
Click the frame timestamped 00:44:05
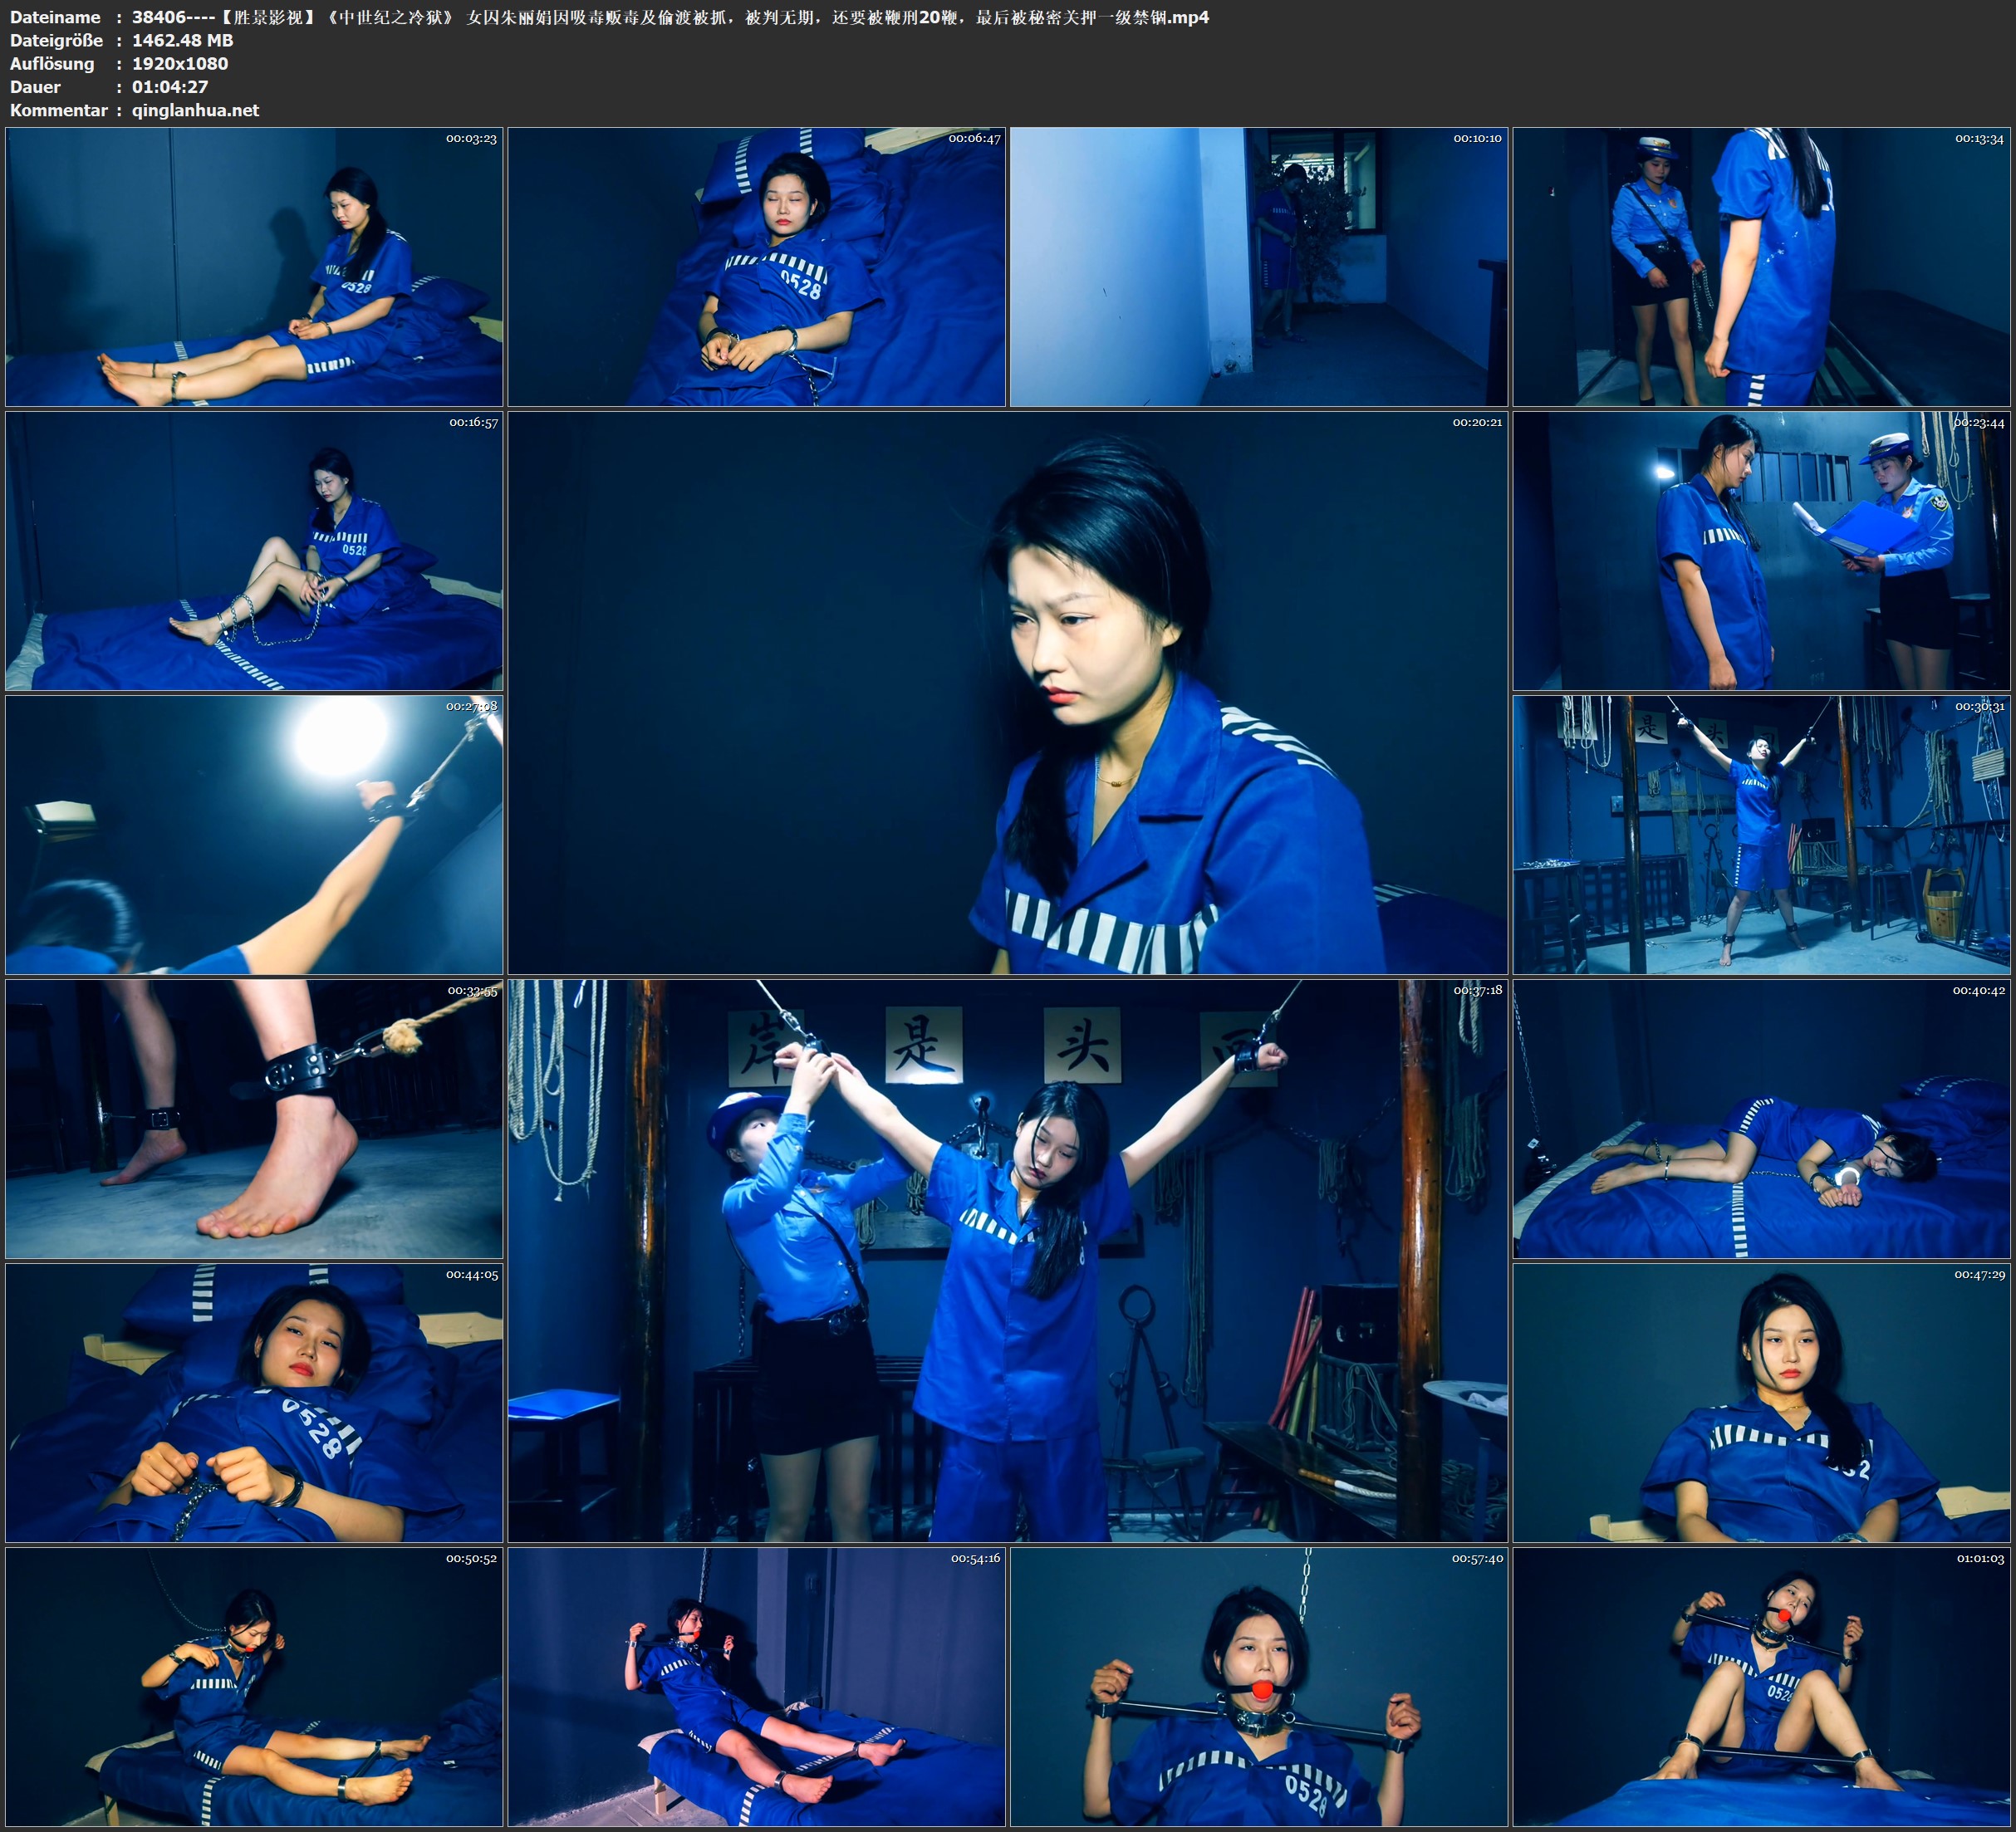pyautogui.click(x=254, y=1402)
